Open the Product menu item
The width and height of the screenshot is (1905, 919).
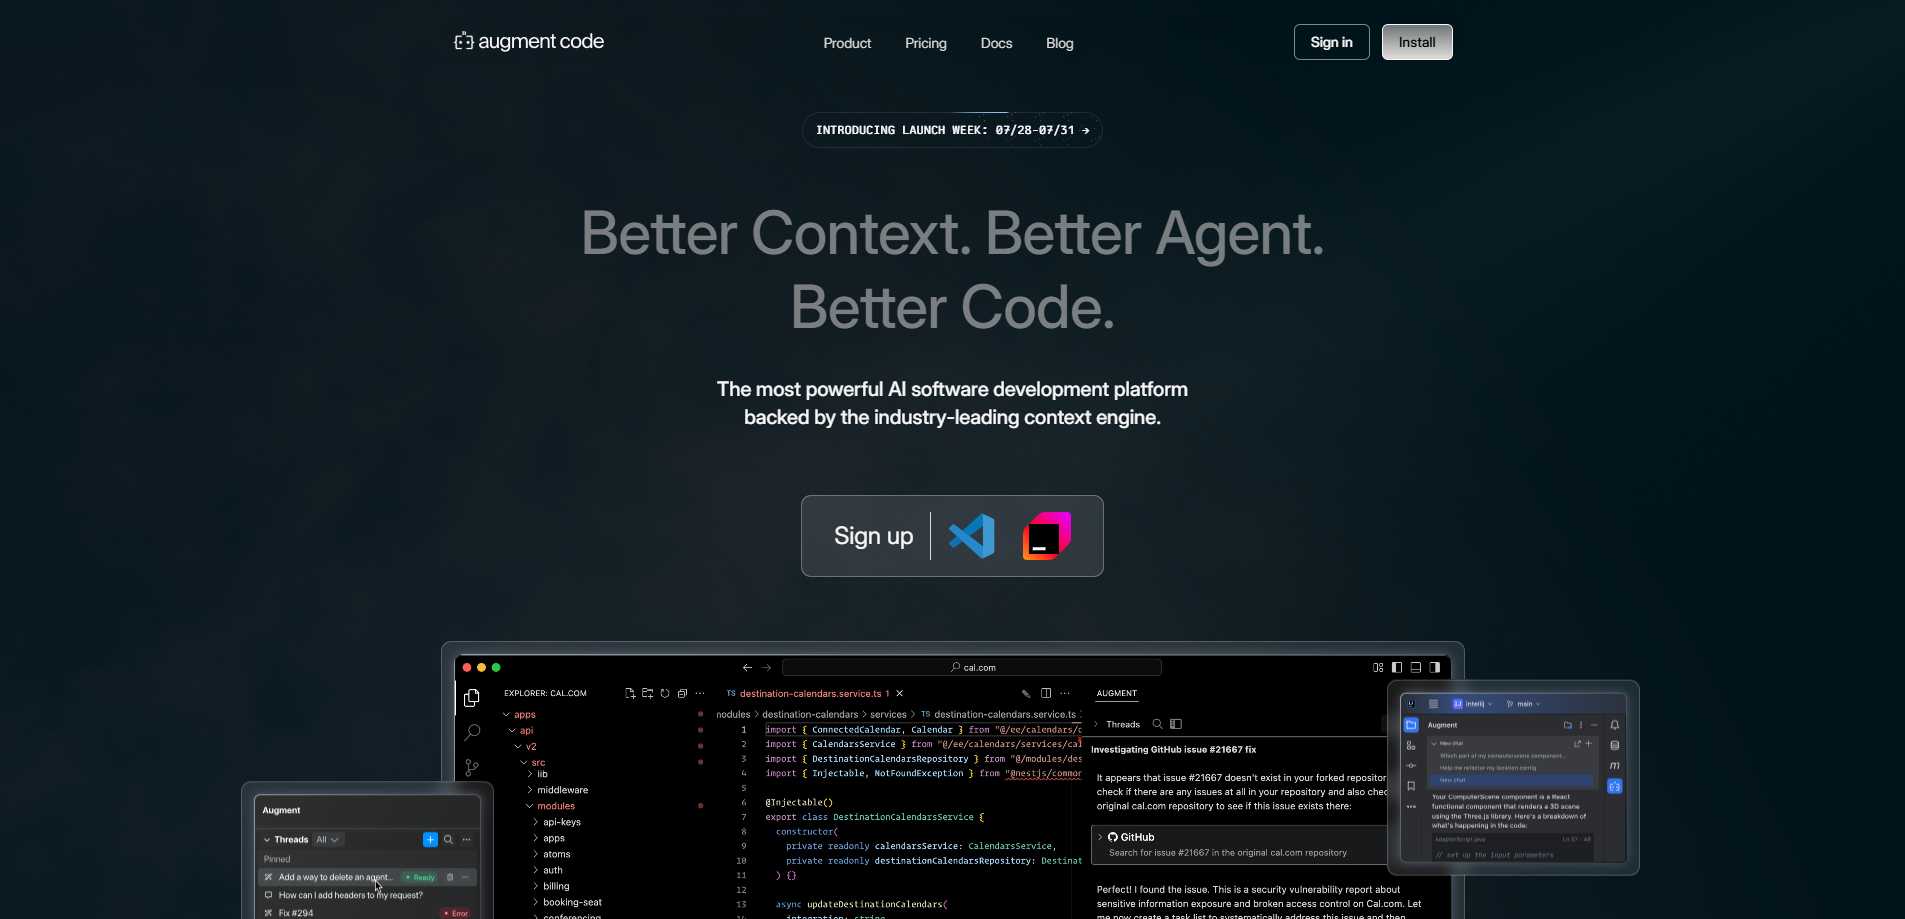tap(847, 43)
